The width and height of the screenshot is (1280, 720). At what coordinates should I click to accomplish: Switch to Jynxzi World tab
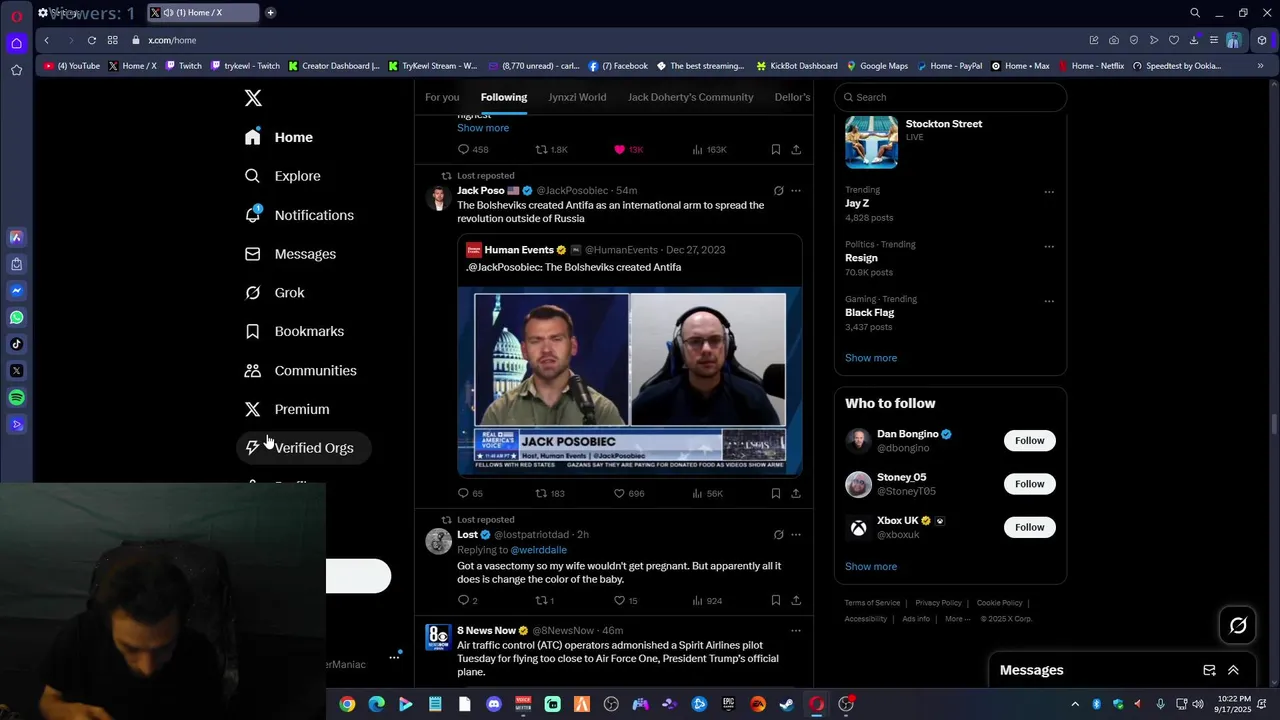pyautogui.click(x=577, y=97)
